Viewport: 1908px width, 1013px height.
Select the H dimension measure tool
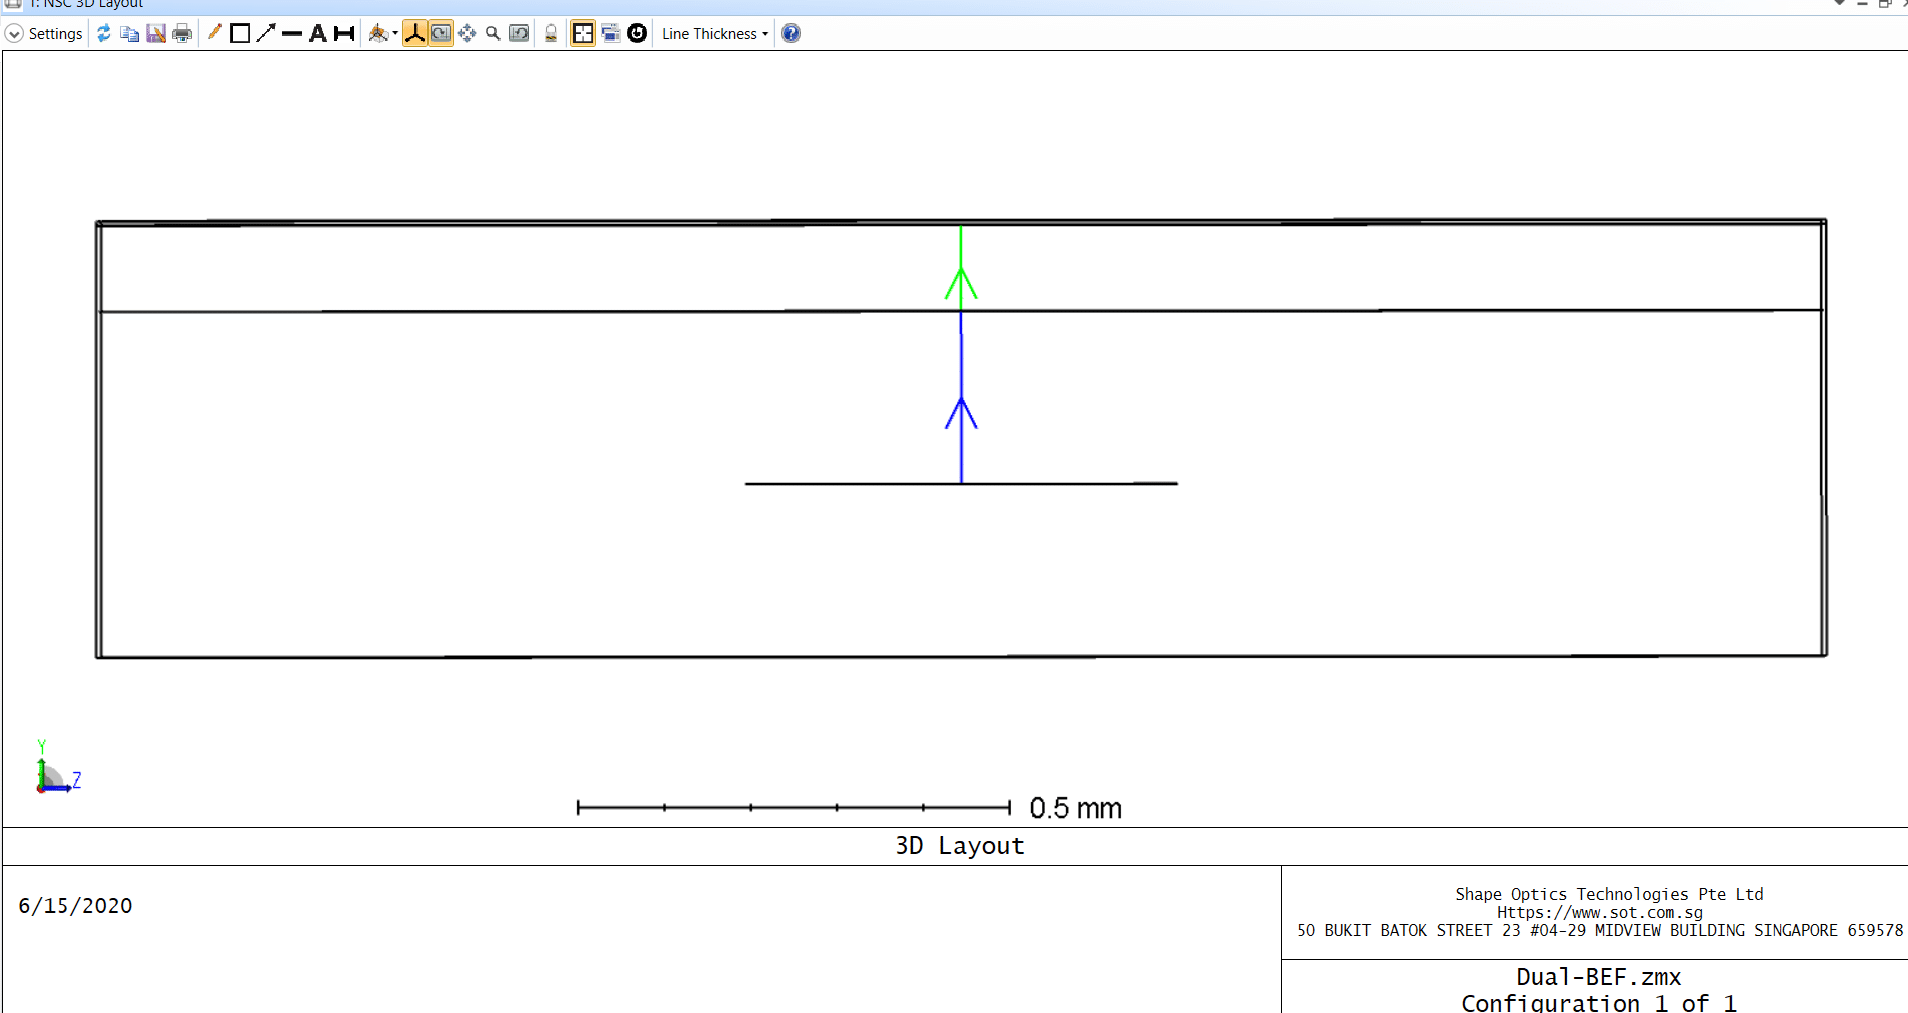344,34
